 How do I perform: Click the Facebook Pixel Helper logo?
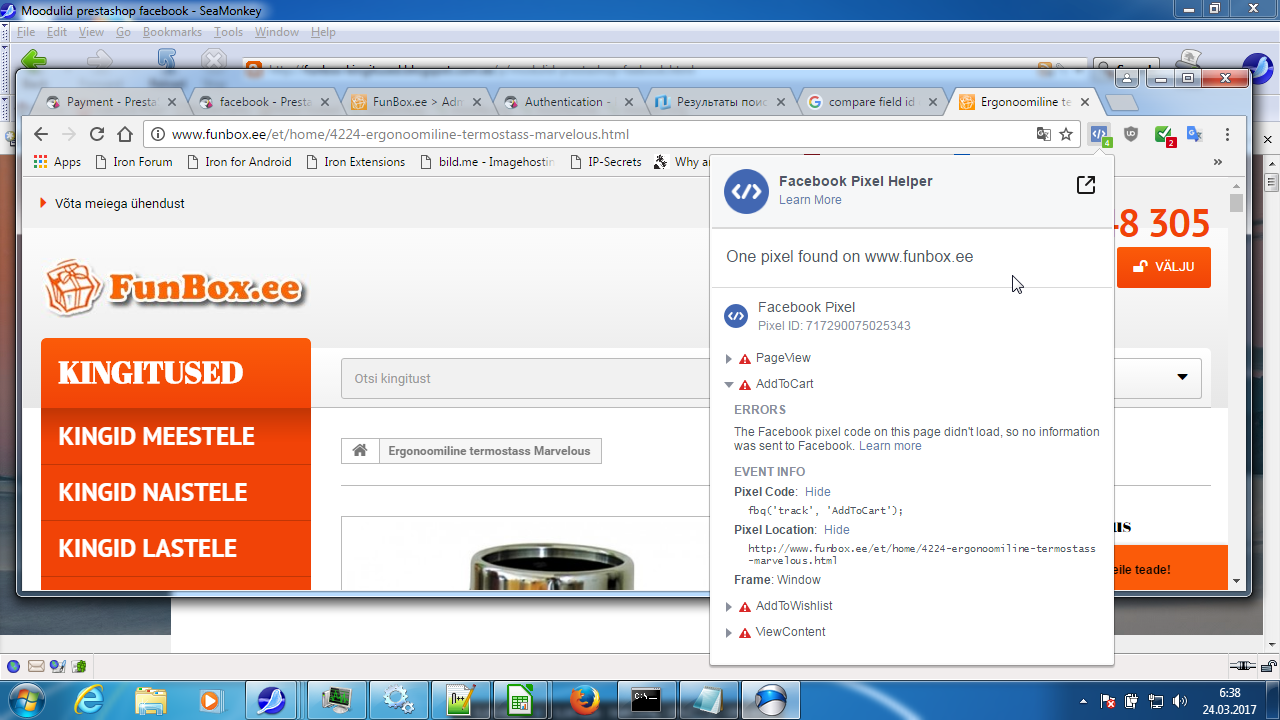click(x=746, y=191)
